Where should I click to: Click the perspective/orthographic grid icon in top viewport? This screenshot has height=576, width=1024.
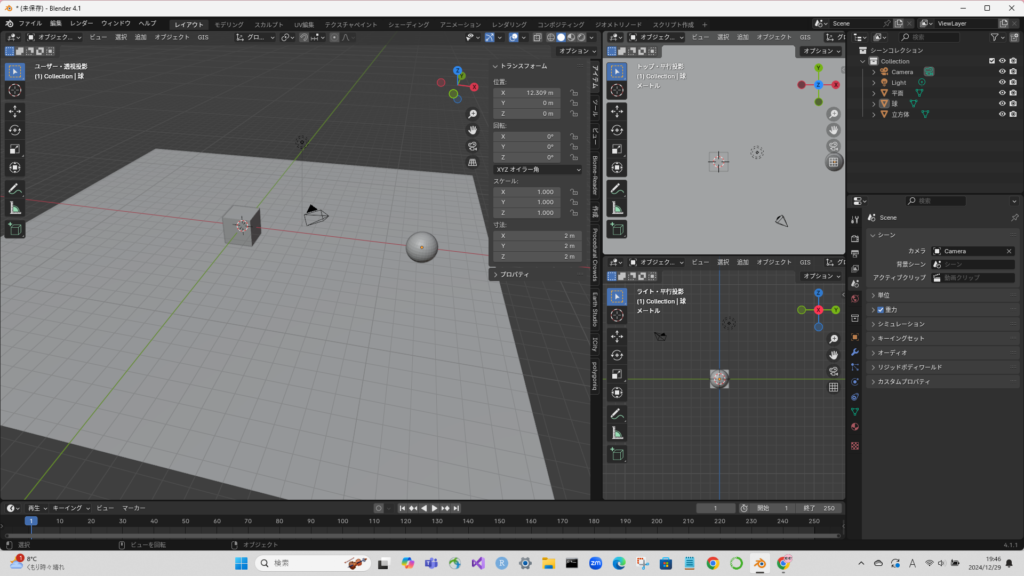[834, 162]
